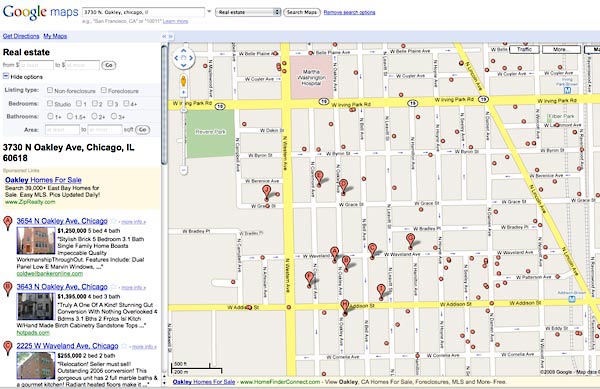Open the My Maps tab

(55, 36)
